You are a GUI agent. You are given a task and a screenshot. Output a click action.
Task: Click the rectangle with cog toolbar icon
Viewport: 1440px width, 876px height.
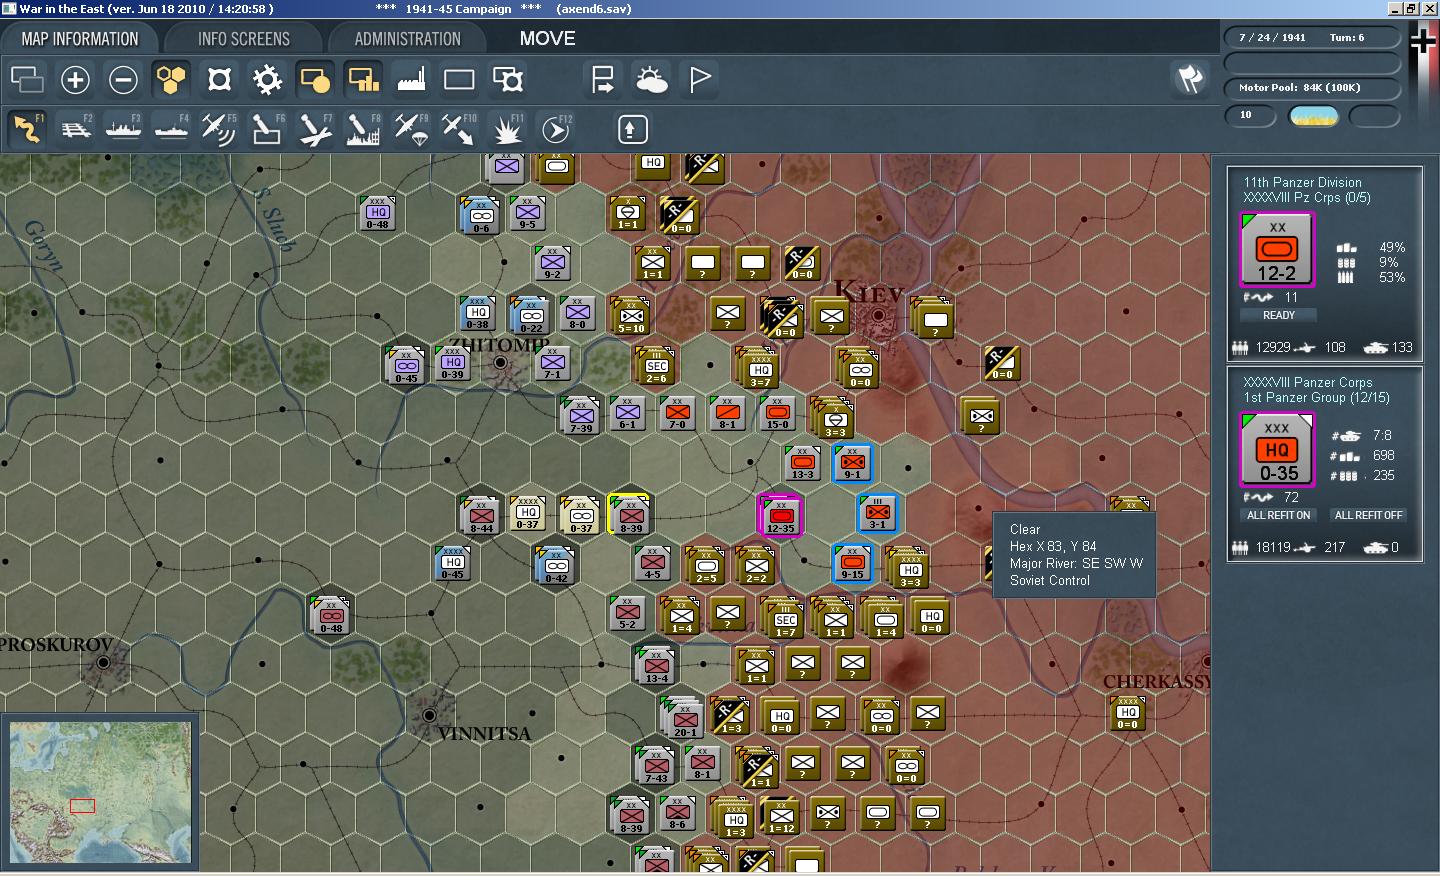tap(507, 79)
